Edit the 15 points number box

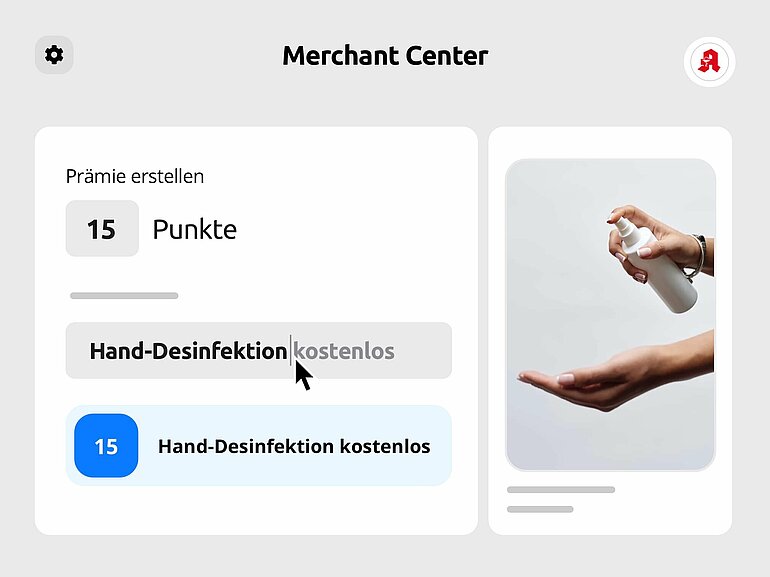click(102, 228)
